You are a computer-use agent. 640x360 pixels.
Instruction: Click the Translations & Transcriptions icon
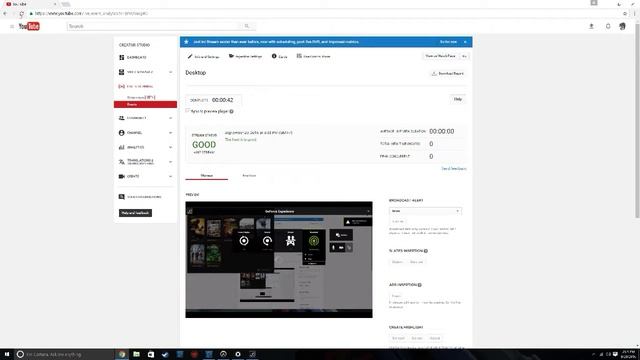(x=121, y=162)
